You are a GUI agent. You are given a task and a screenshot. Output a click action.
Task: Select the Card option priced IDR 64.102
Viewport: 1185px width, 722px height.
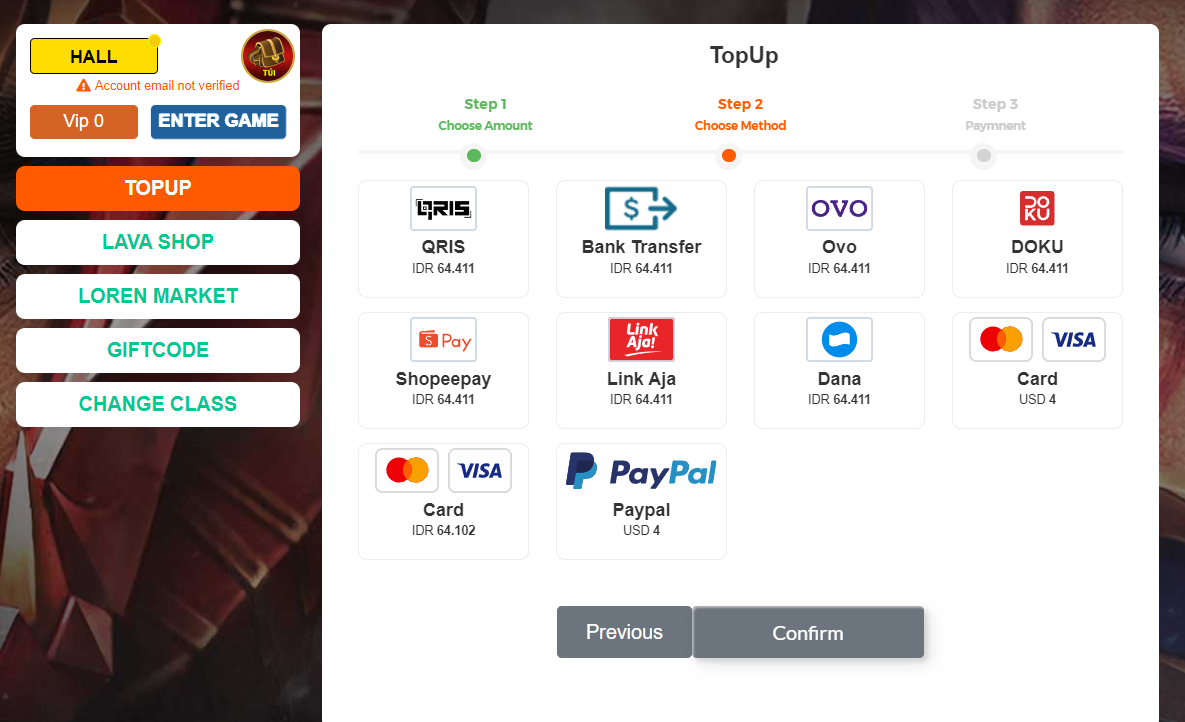(443, 501)
